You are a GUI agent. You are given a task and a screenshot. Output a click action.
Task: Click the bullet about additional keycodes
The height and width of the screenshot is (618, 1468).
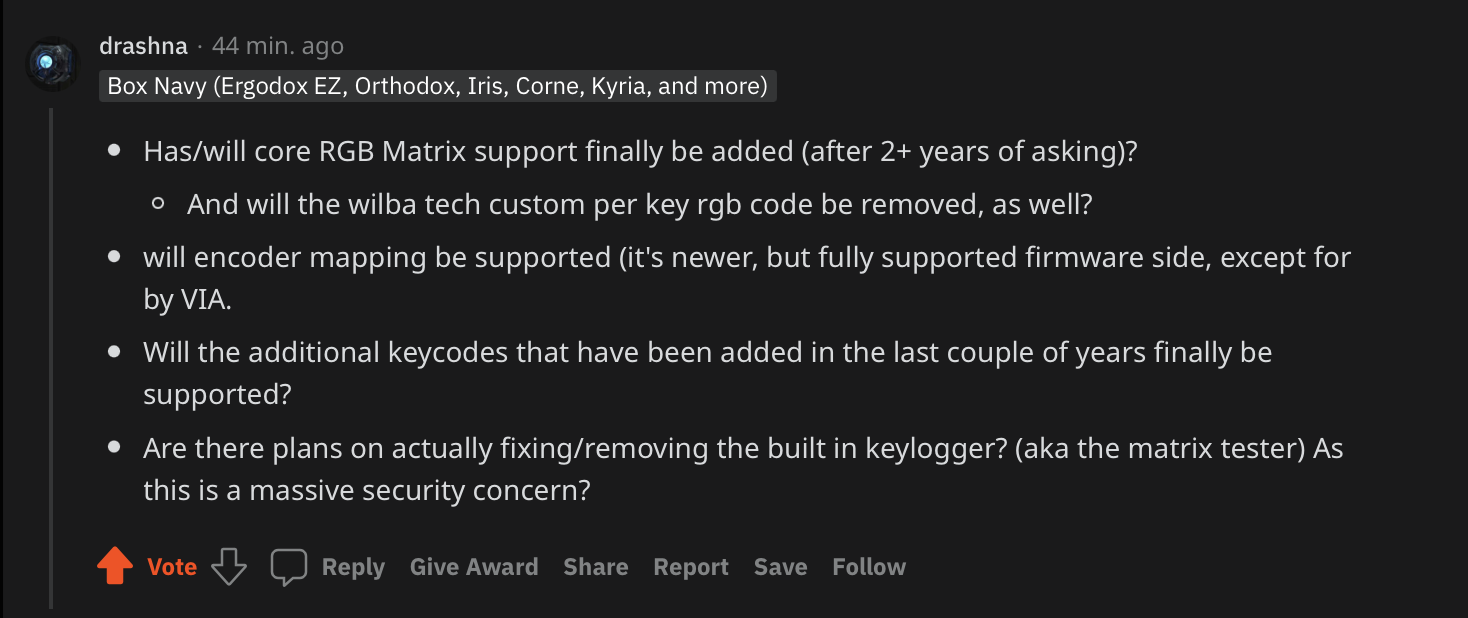(x=707, y=373)
